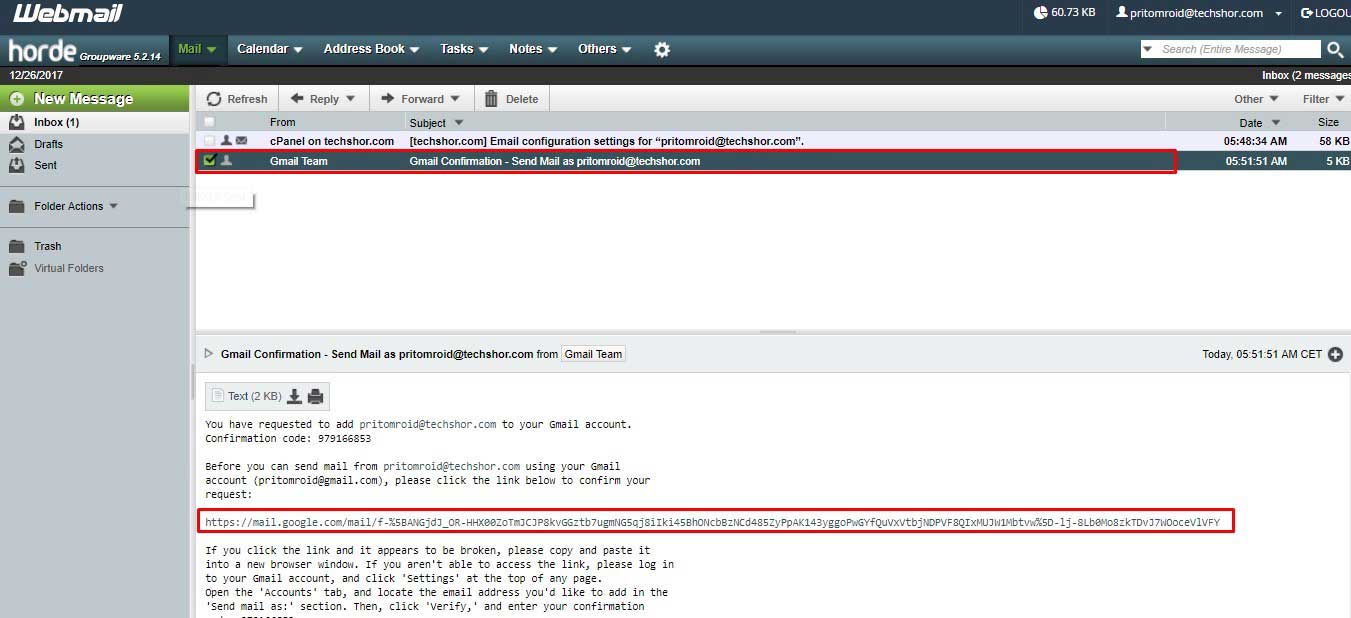
Task: Open the Calendar menu
Action: click(269, 49)
